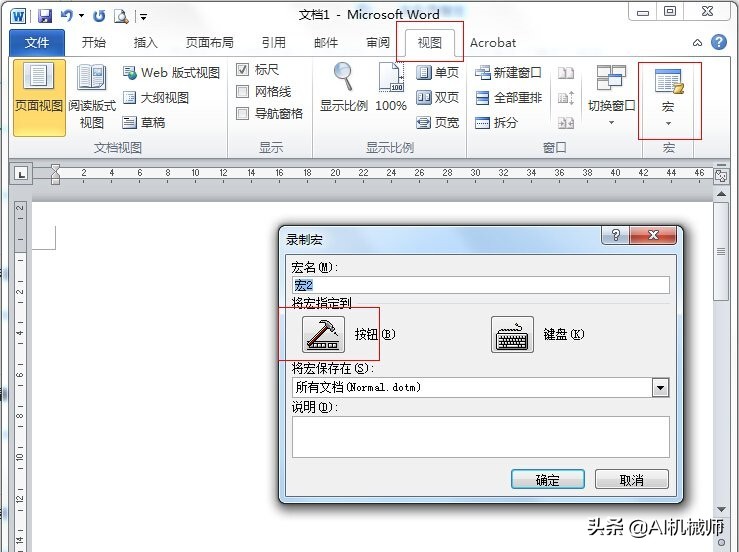The height and width of the screenshot is (552, 739).
Task: Click the reset window position icon
Action: click(x=566, y=123)
